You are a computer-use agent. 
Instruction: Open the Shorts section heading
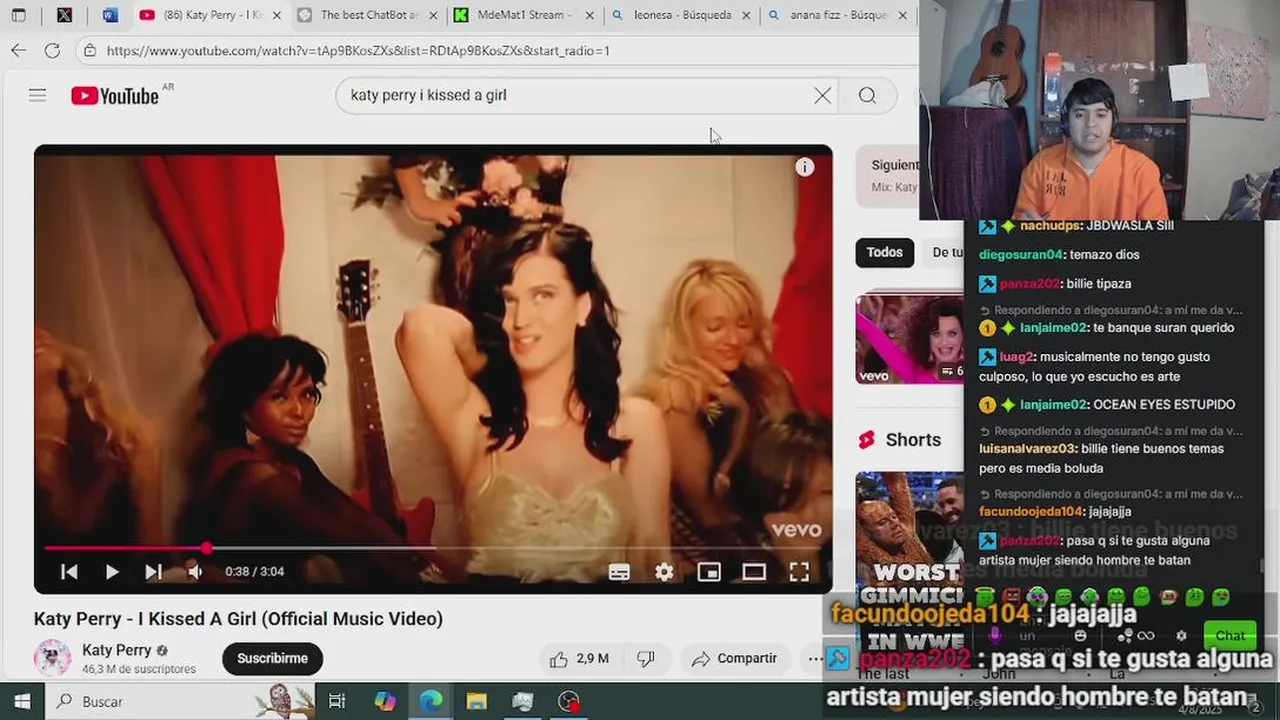(x=913, y=440)
